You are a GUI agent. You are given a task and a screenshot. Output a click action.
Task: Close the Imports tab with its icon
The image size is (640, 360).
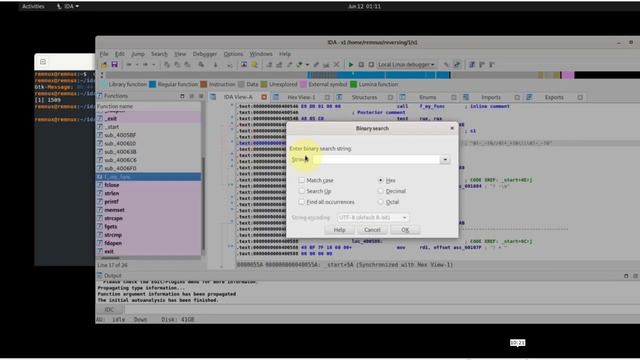517,97
